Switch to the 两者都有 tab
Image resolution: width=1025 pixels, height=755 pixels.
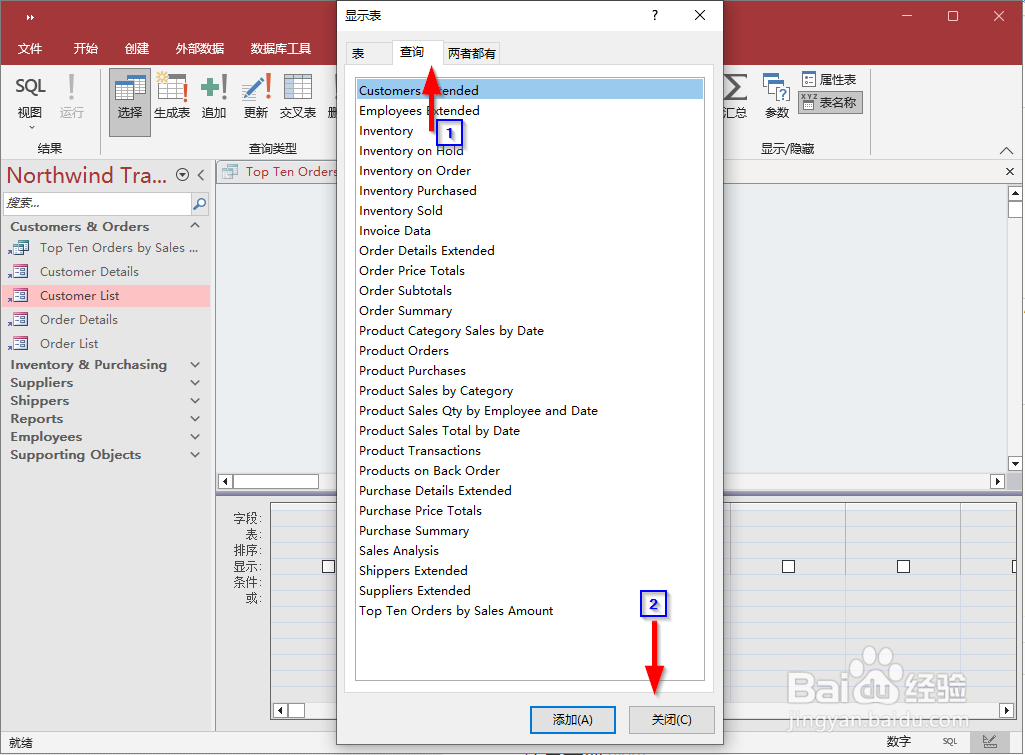click(471, 54)
